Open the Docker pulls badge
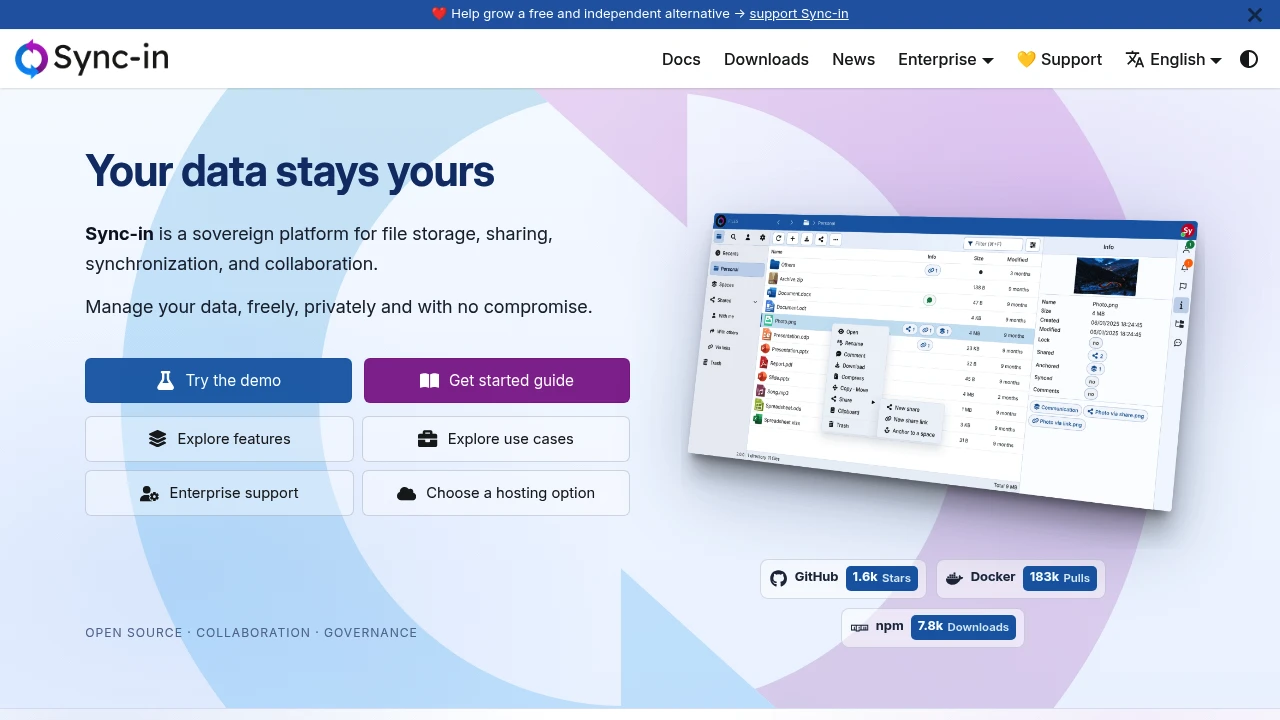 pos(1021,578)
